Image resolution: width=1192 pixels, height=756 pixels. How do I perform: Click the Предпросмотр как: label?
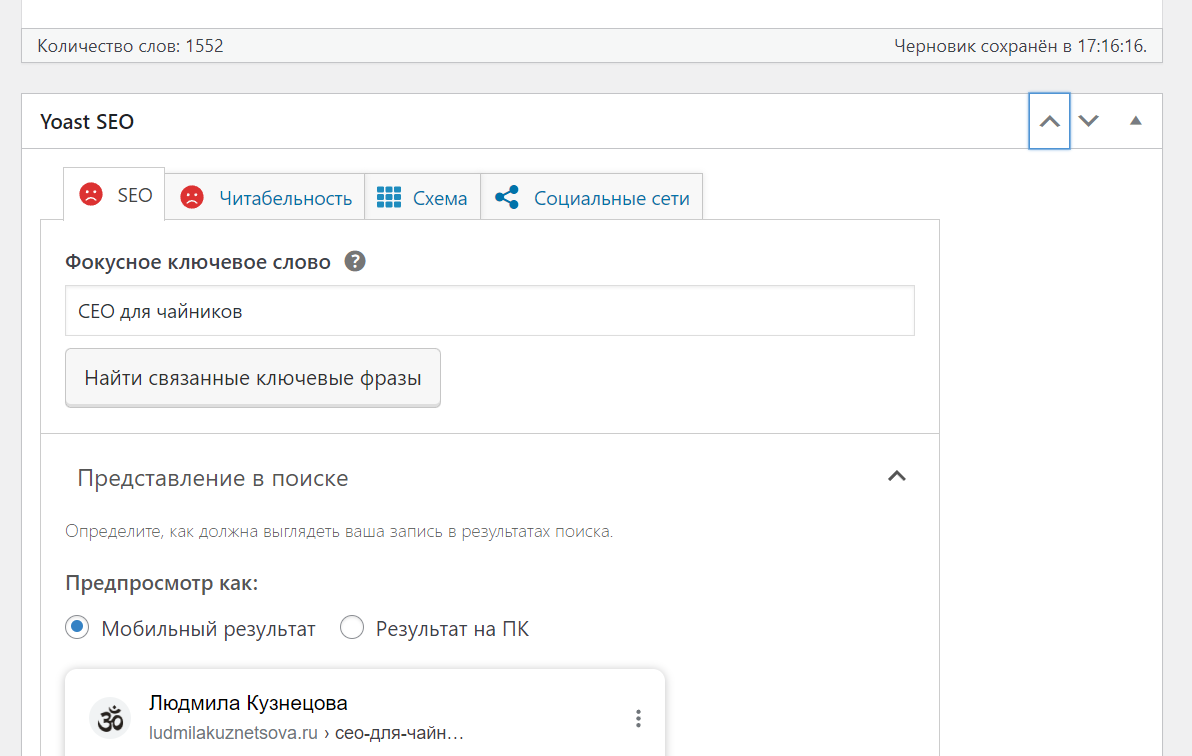click(x=162, y=583)
